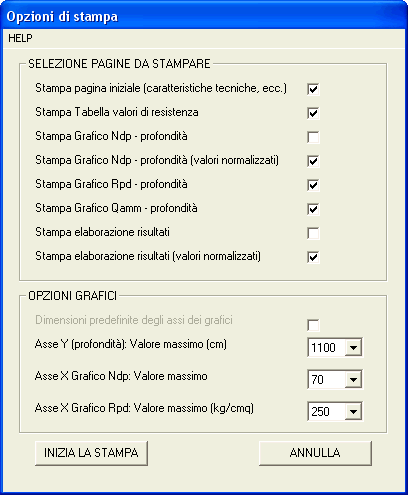Click the Opzioni di stampa title bar
The image size is (408, 495).
[204, 17]
